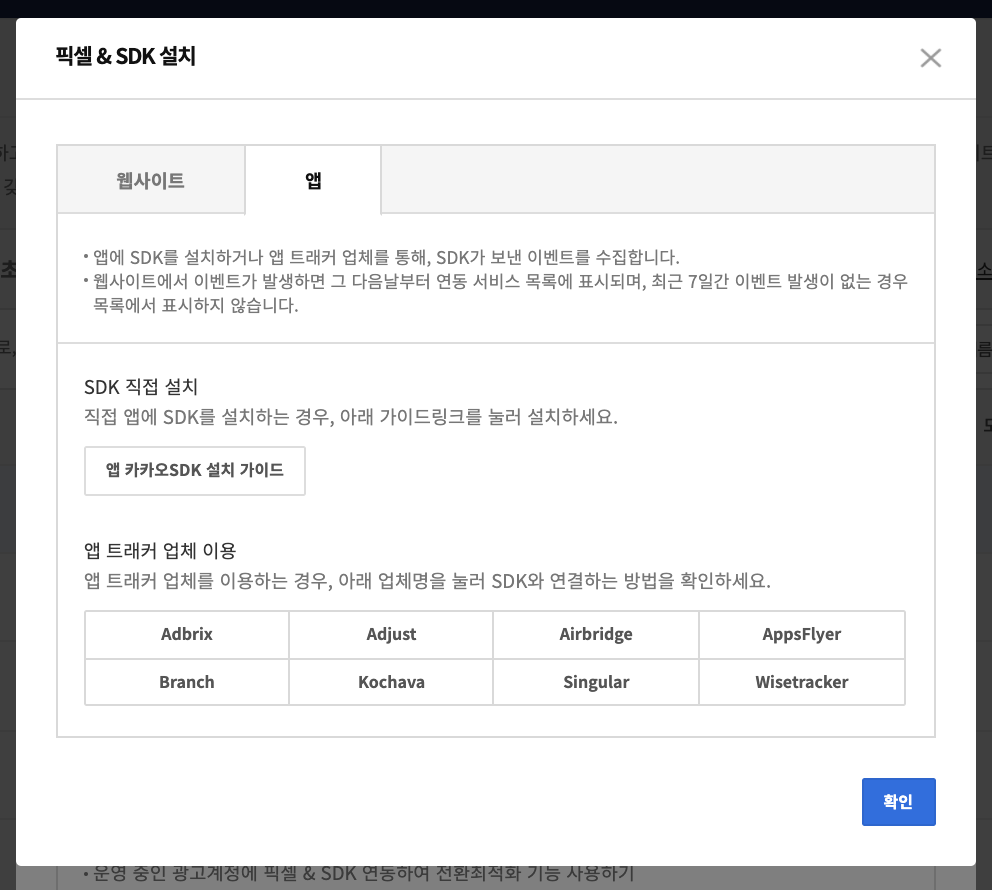View the Kochava SDK linking method
This screenshot has width=992, height=890.
(x=391, y=681)
